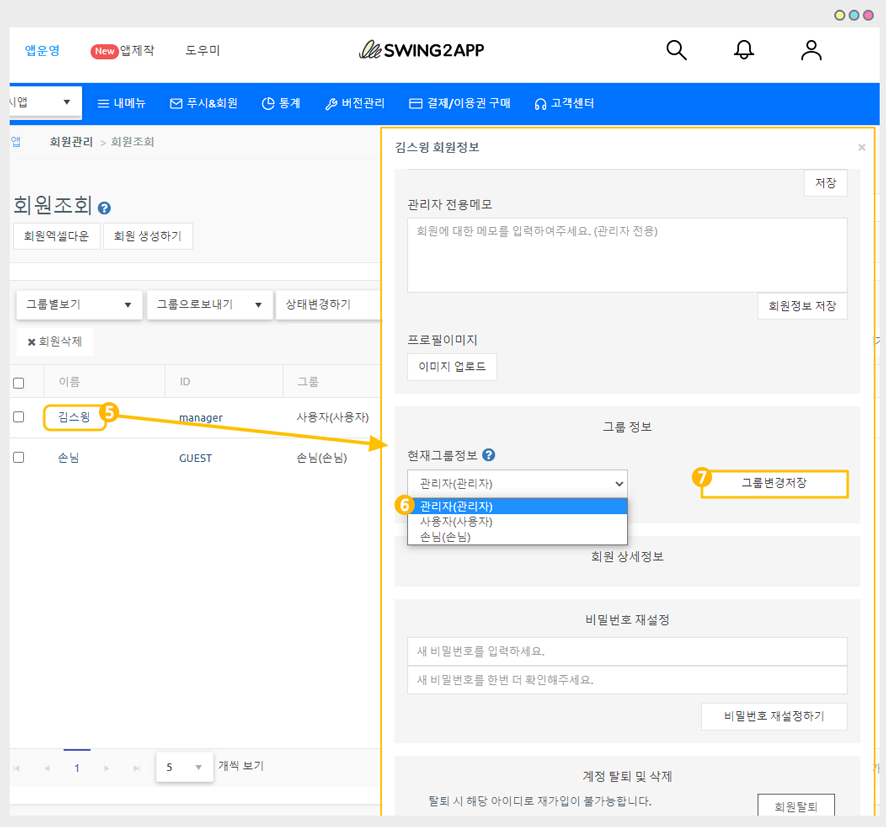Click the 회원 생성하기 button
Screen dimensions: 886x827
(x=147, y=236)
